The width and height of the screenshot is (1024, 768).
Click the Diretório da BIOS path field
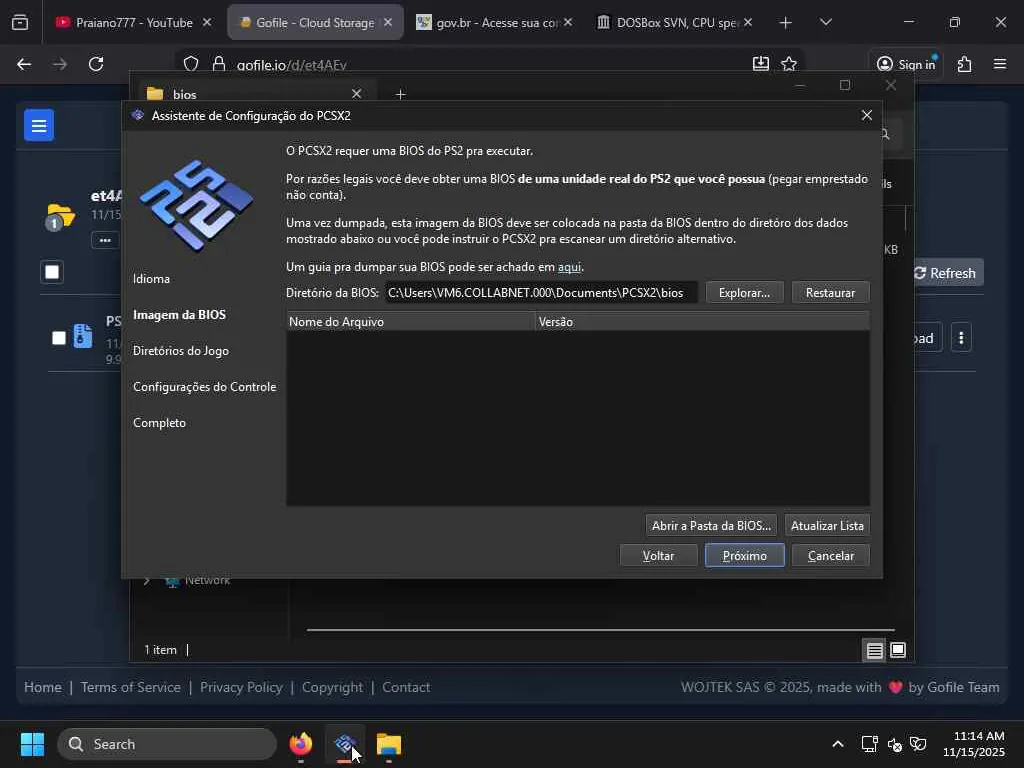coord(541,293)
